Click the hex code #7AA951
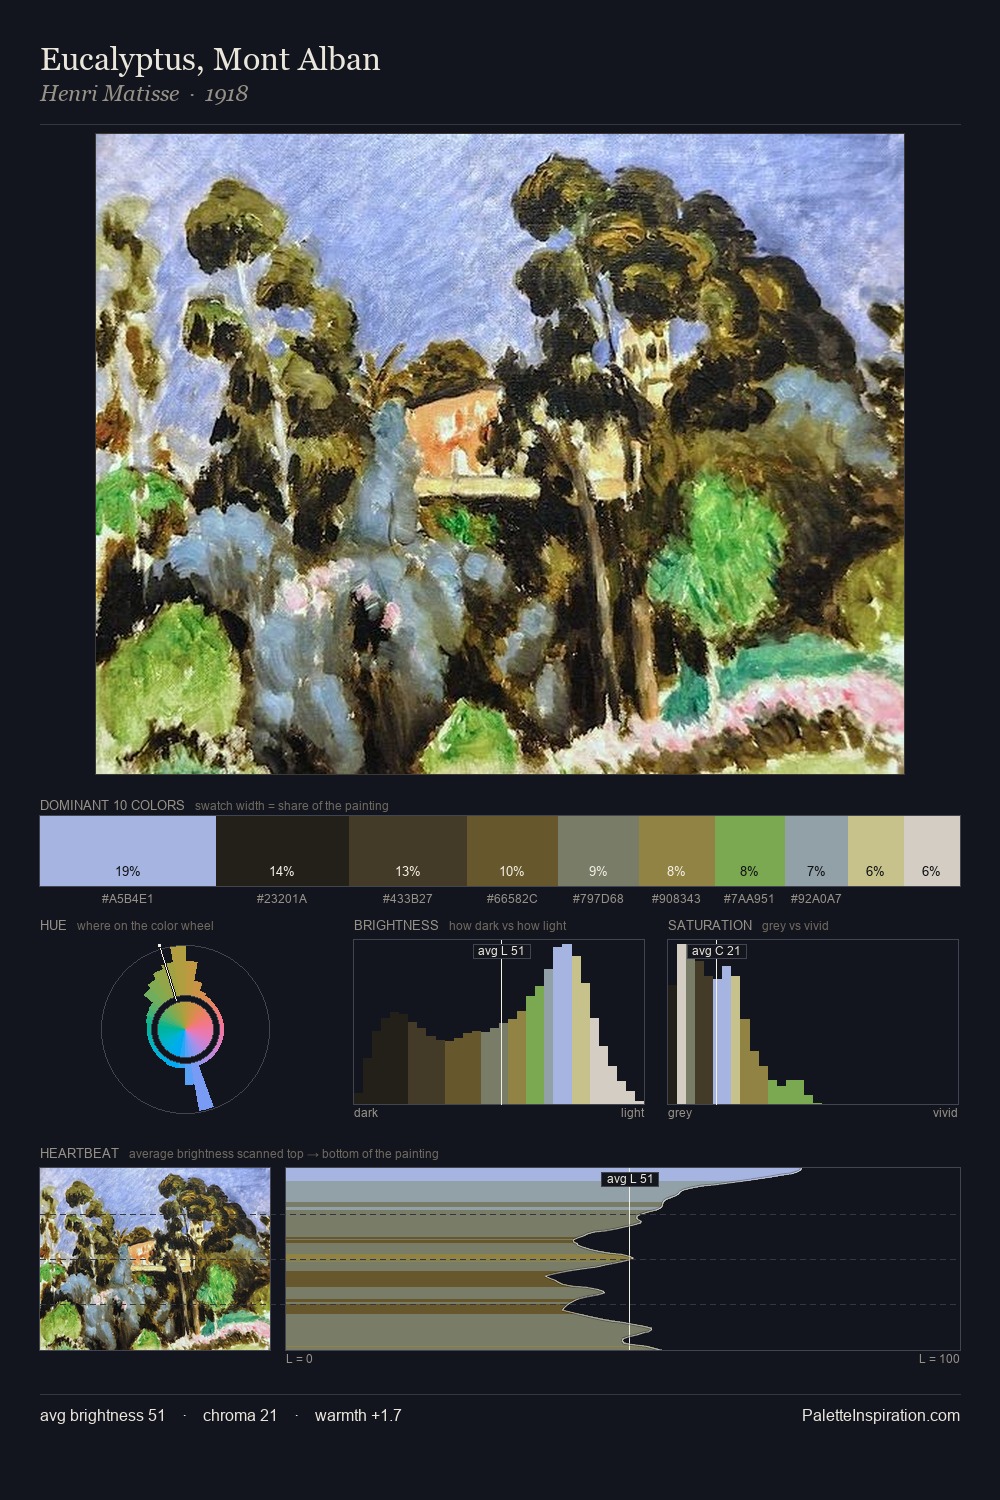Viewport: 1000px width, 1500px height. tap(750, 899)
